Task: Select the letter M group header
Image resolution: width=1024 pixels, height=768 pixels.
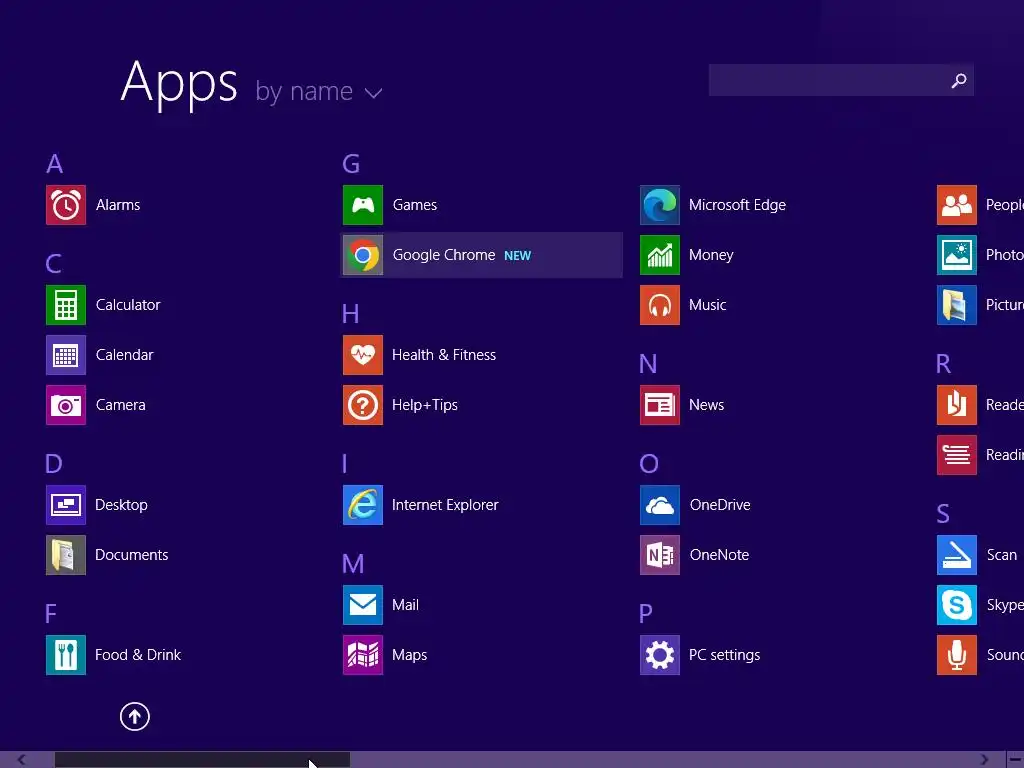Action: click(353, 564)
